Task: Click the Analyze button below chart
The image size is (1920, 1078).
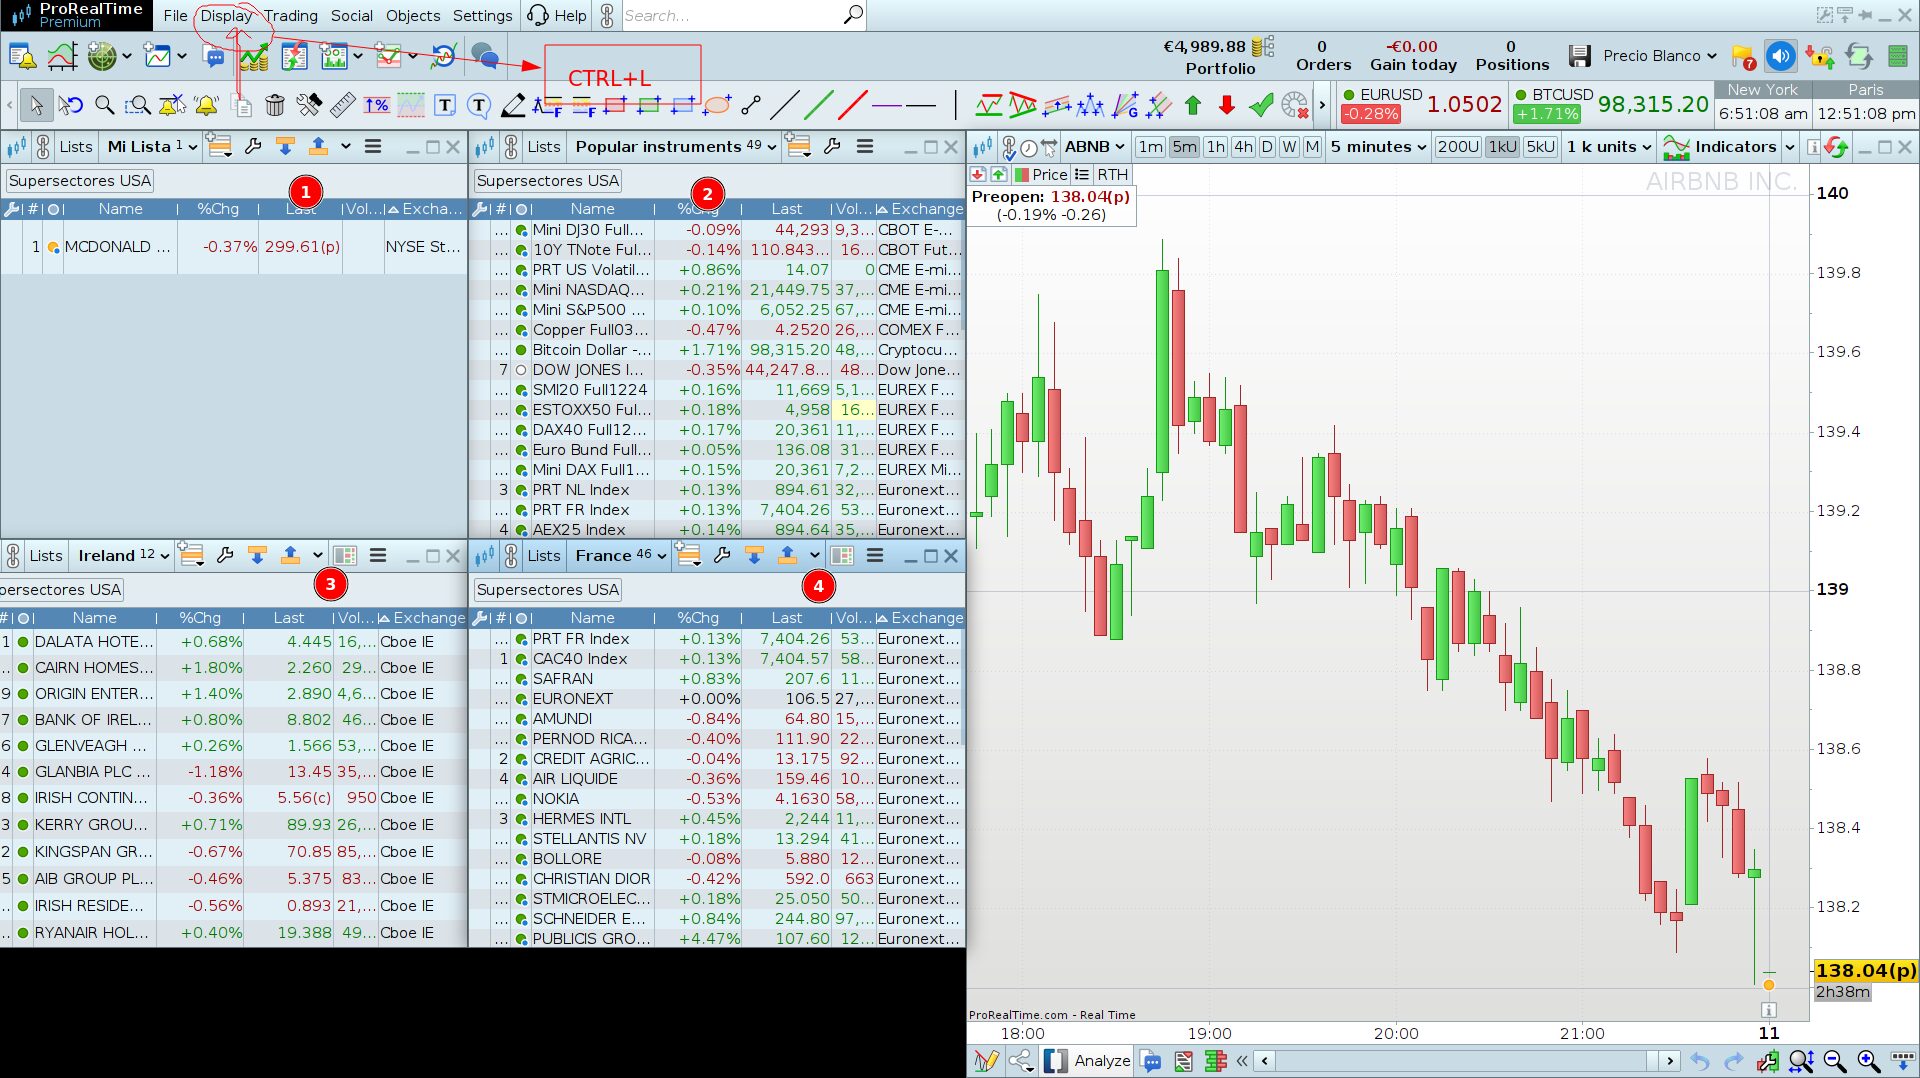Action: pos(1088,1061)
